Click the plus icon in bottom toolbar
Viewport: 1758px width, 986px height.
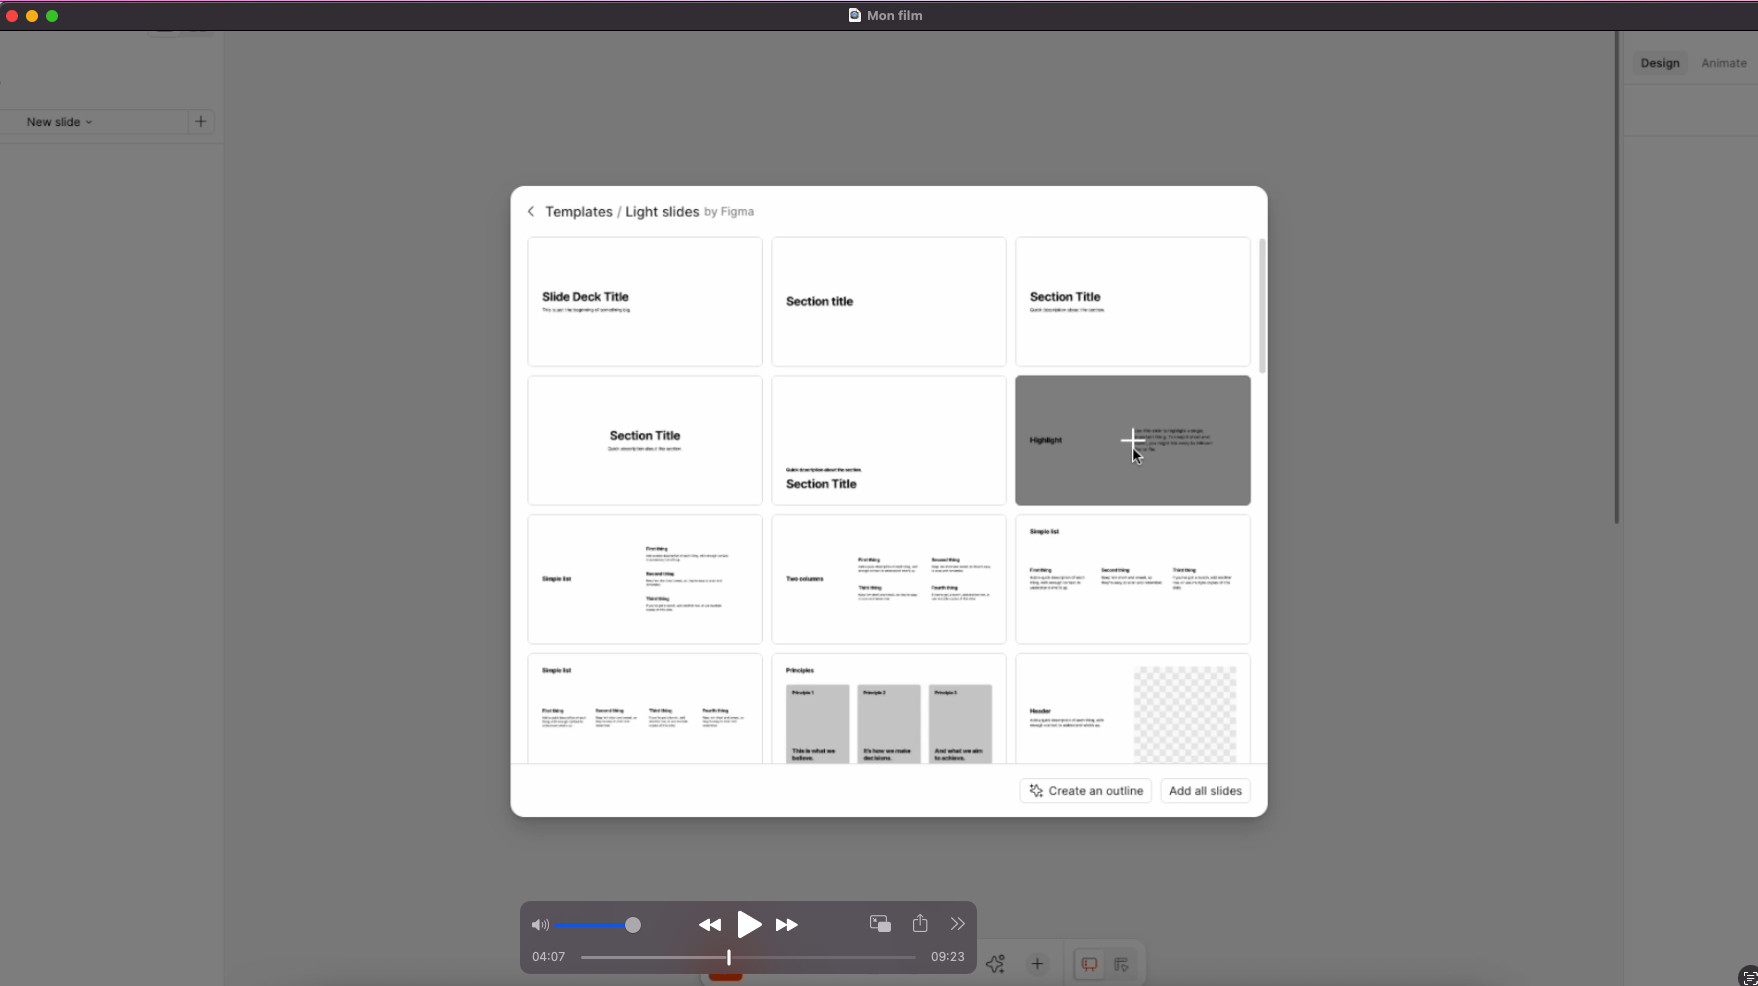1038,964
